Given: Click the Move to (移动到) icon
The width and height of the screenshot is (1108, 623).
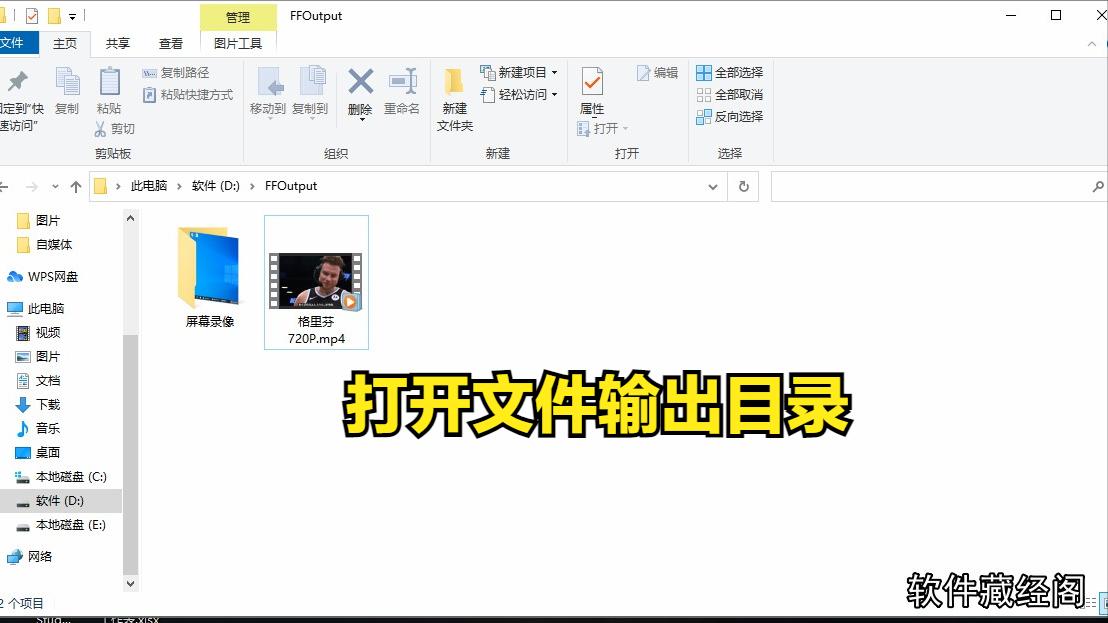Looking at the screenshot, I should click(268, 88).
